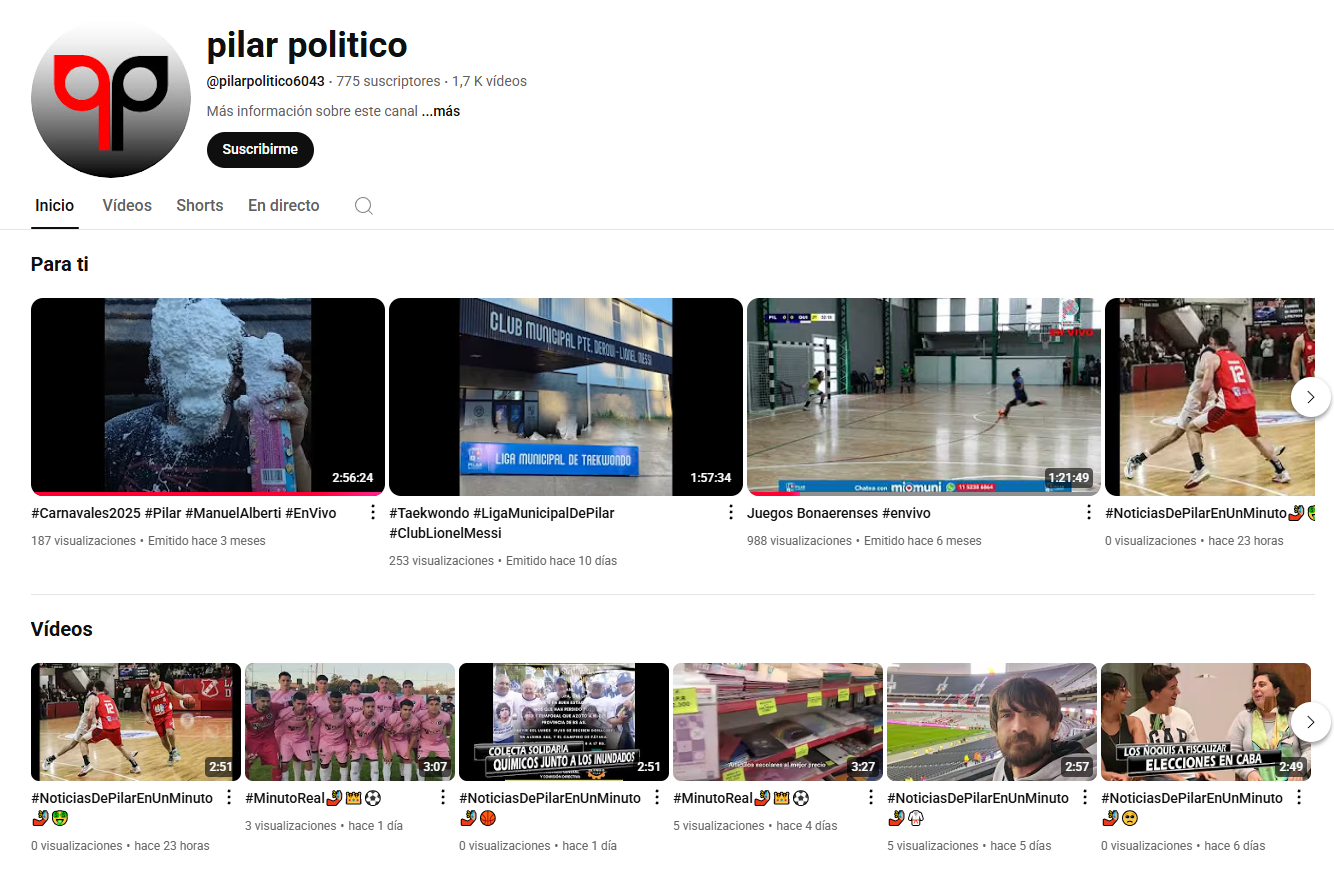Open options menu for Carnavales2025 video
Image resolution: width=1334 pixels, height=869 pixels.
pyautogui.click(x=373, y=513)
